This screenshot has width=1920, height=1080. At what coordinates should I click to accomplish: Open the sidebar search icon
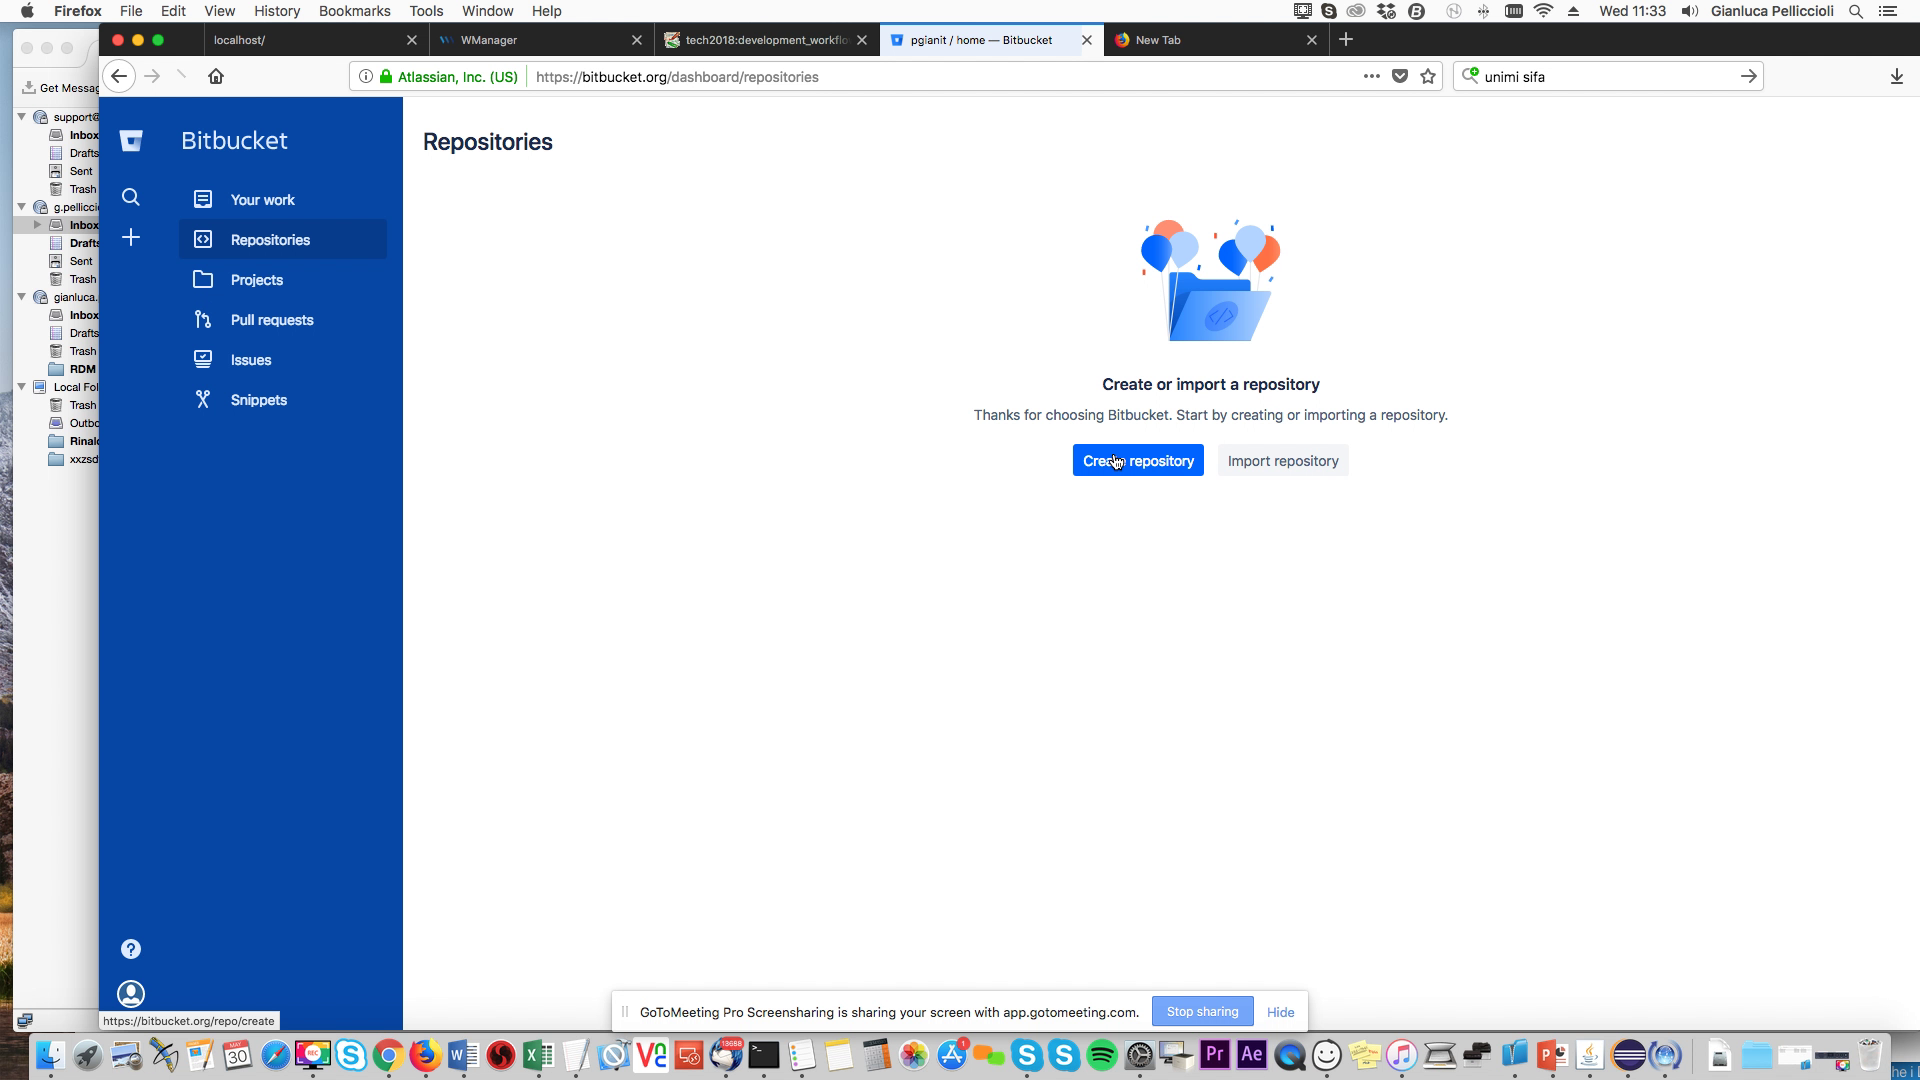131,197
